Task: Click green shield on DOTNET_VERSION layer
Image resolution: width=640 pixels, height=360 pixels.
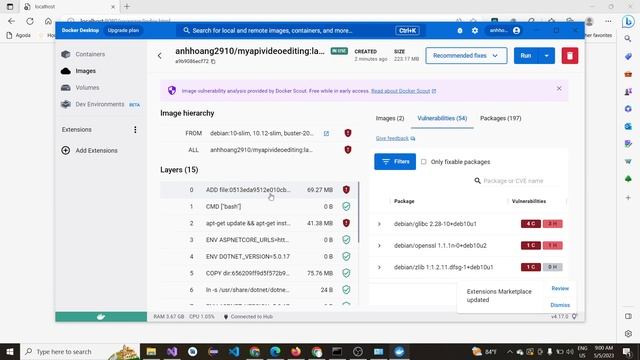Action: 346,257
